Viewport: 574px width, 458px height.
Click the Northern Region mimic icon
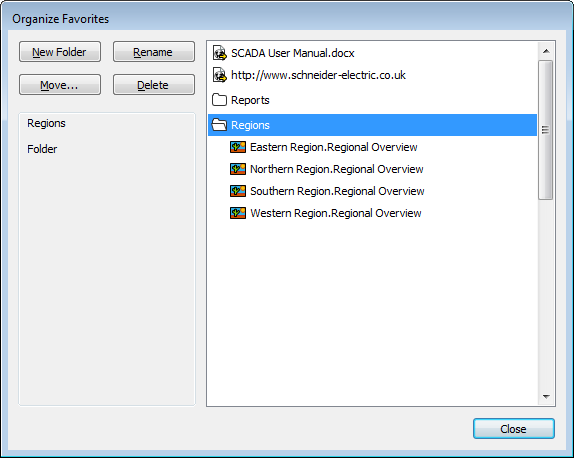[x=238, y=169]
